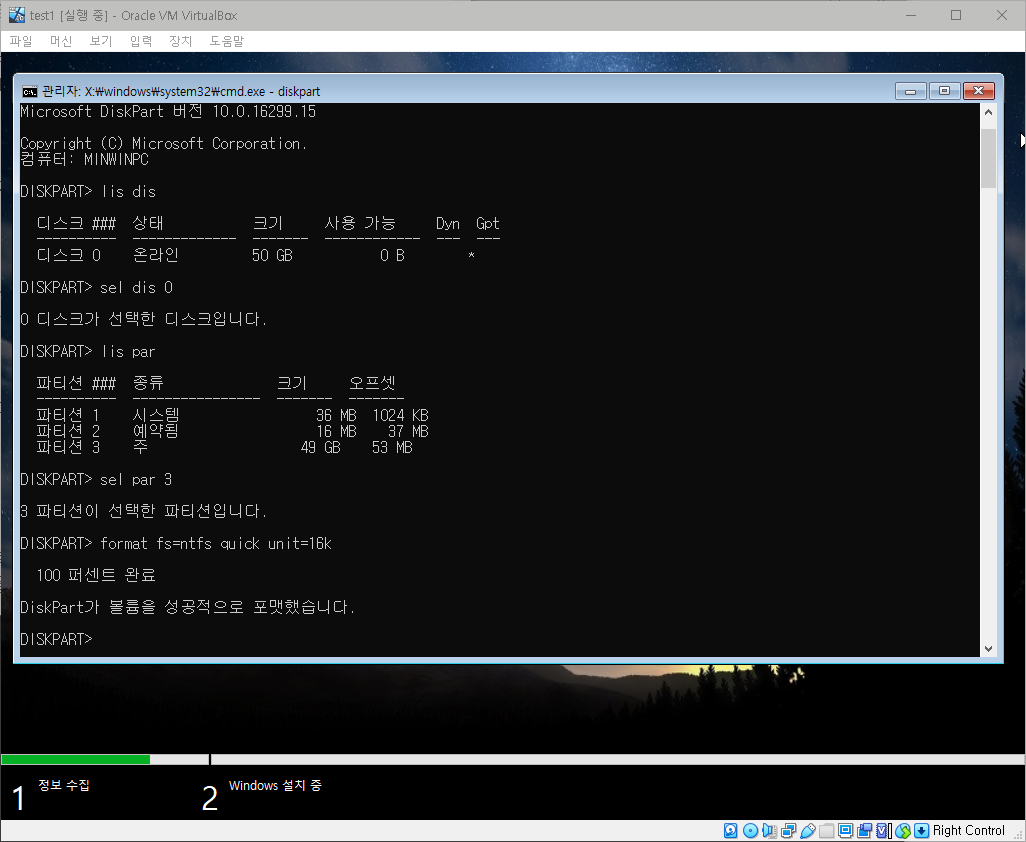Viewport: 1026px width, 842px height.
Task: Click the '정보 수집' step label
Action: 63,785
